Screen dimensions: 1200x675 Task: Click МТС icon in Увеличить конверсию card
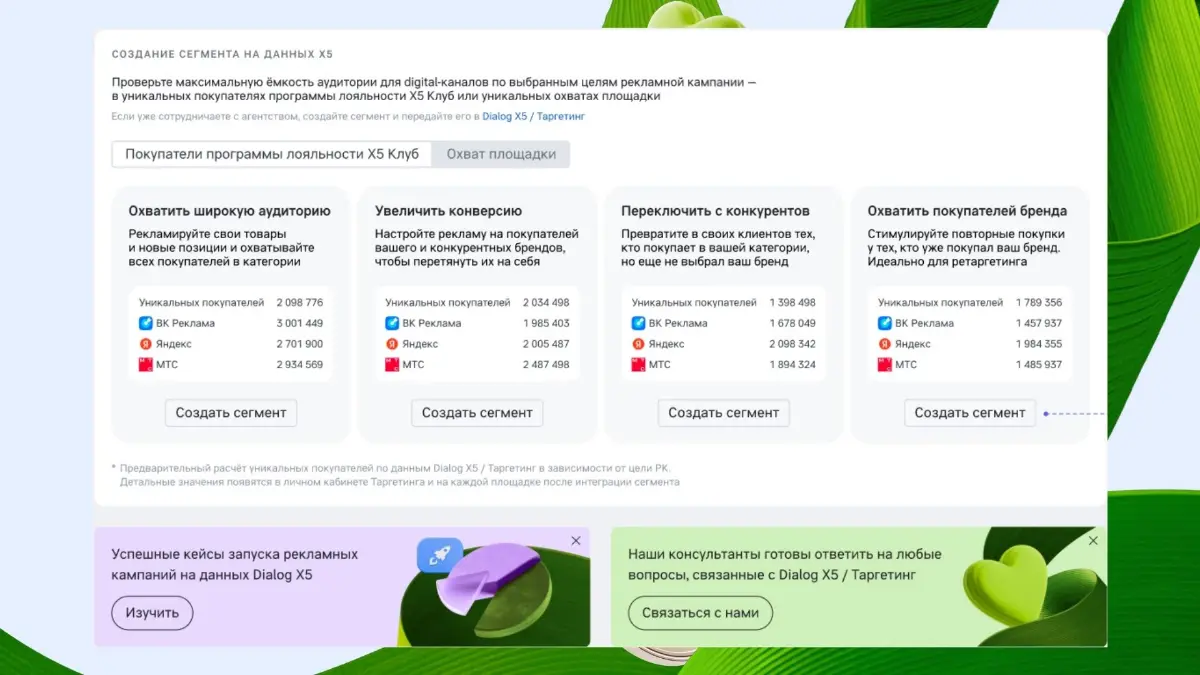(392, 365)
